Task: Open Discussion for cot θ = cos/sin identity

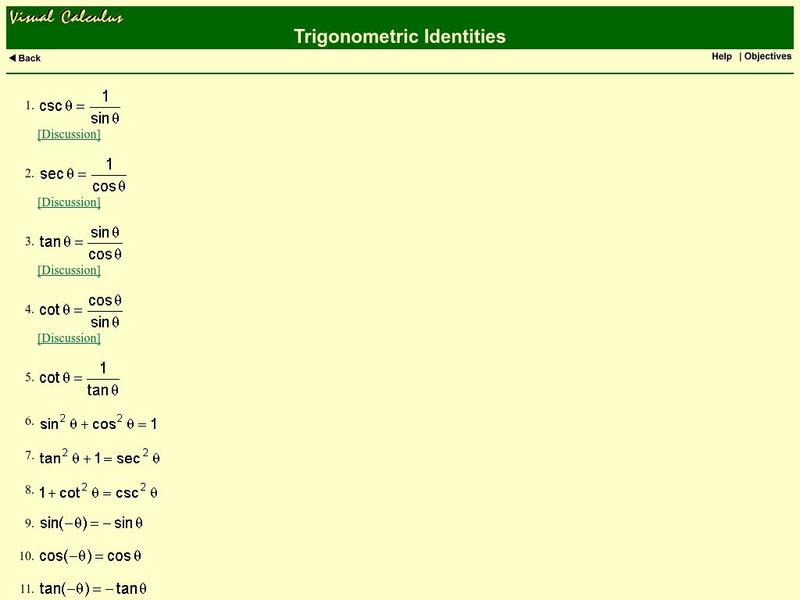Action: (x=69, y=338)
